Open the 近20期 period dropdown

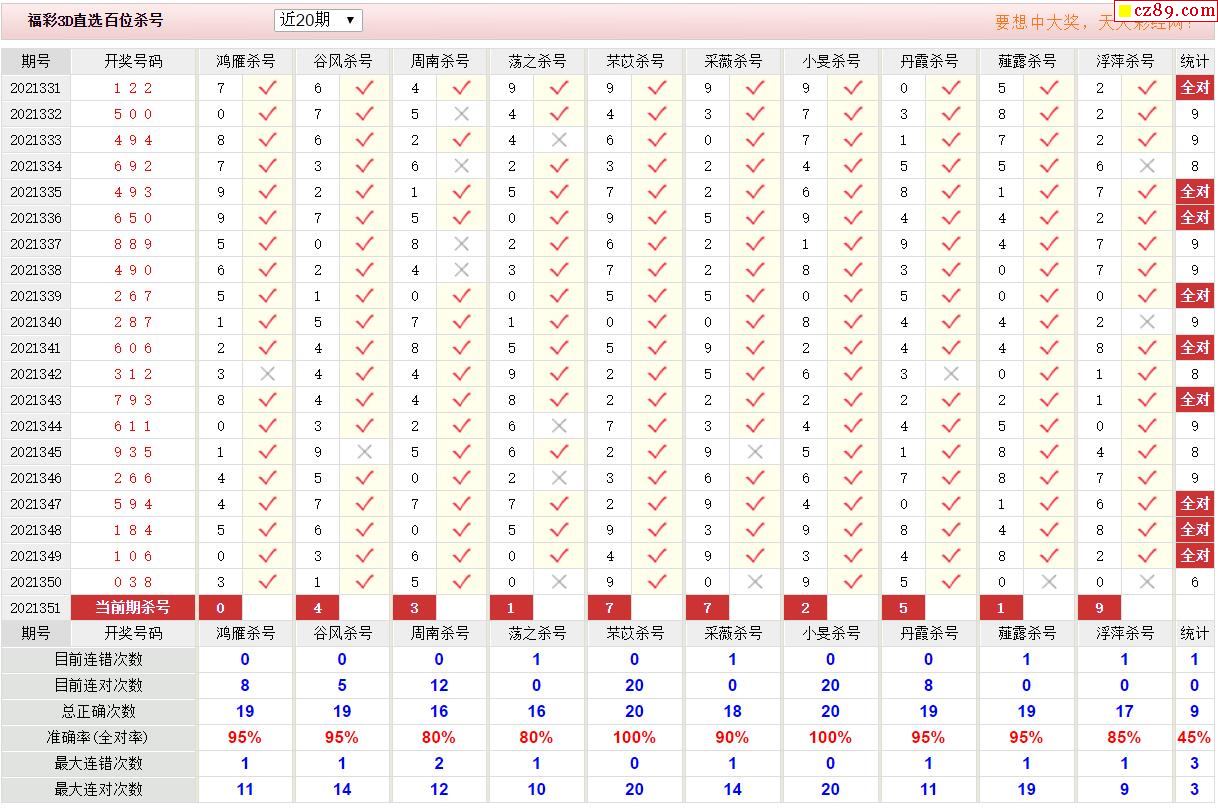pyautogui.click(x=318, y=20)
